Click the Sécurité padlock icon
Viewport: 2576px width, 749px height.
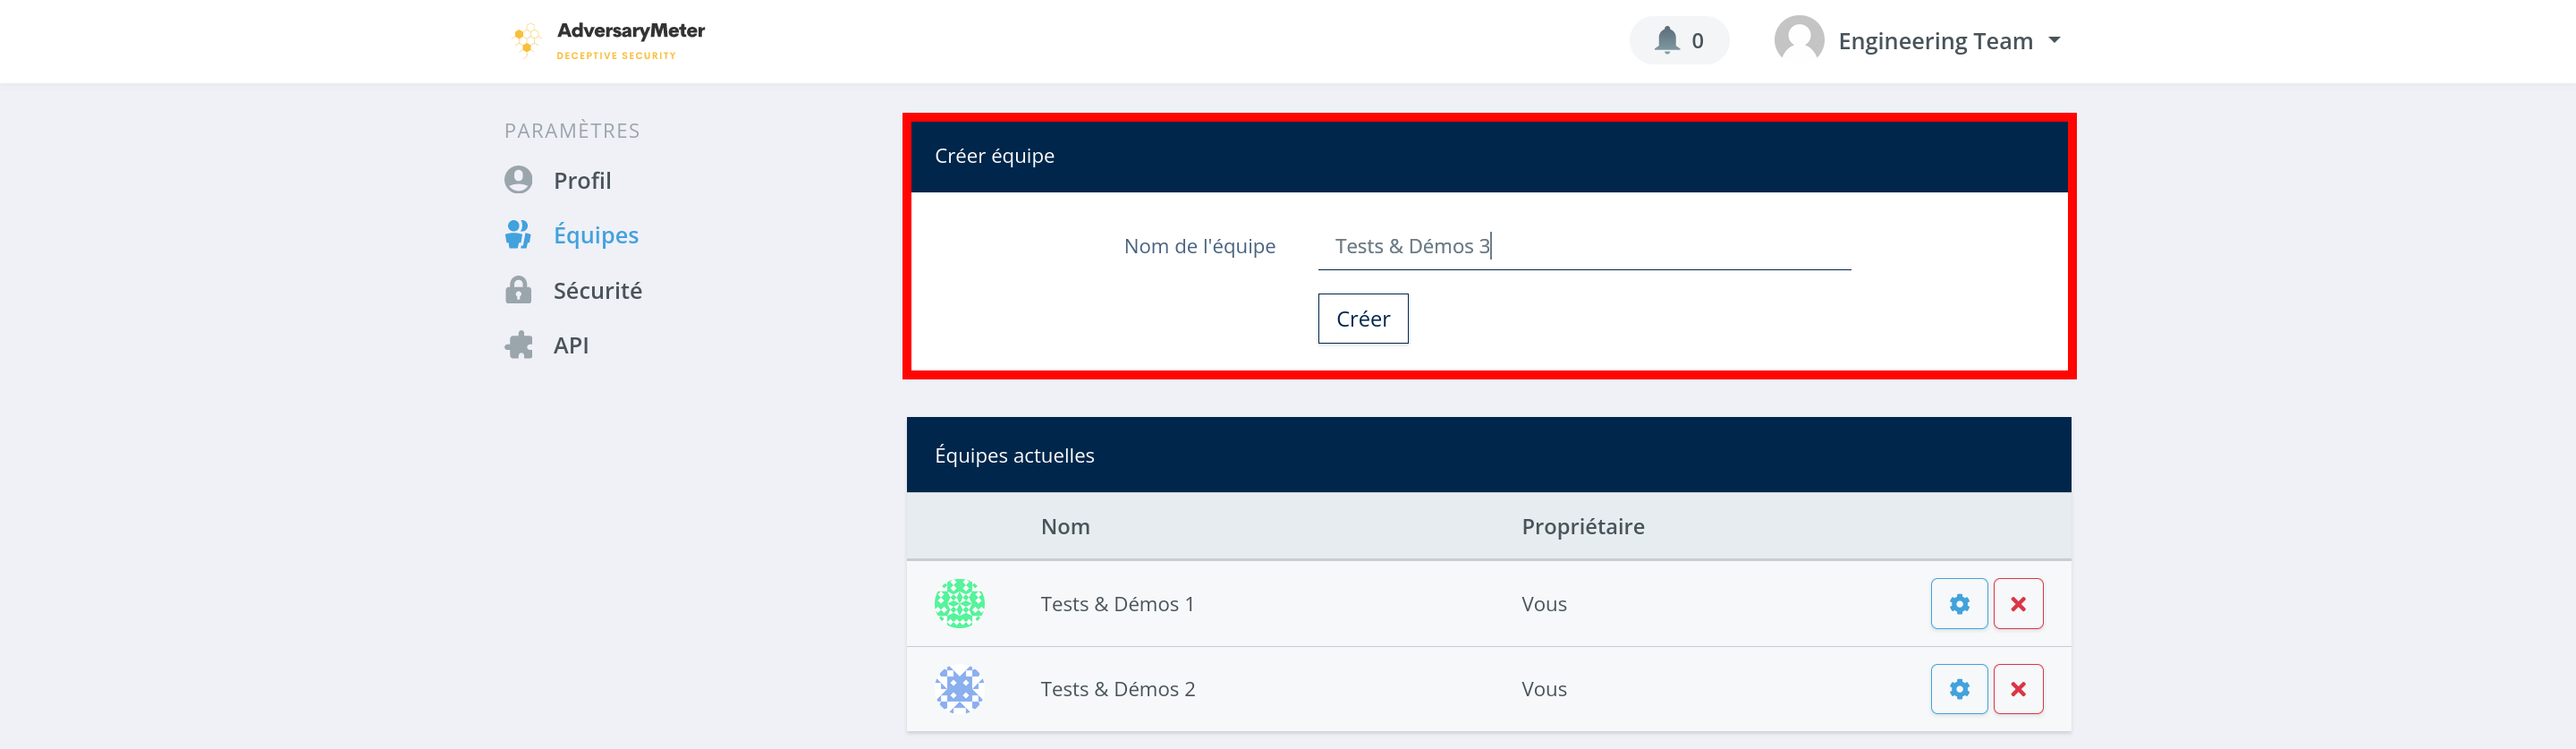(518, 290)
